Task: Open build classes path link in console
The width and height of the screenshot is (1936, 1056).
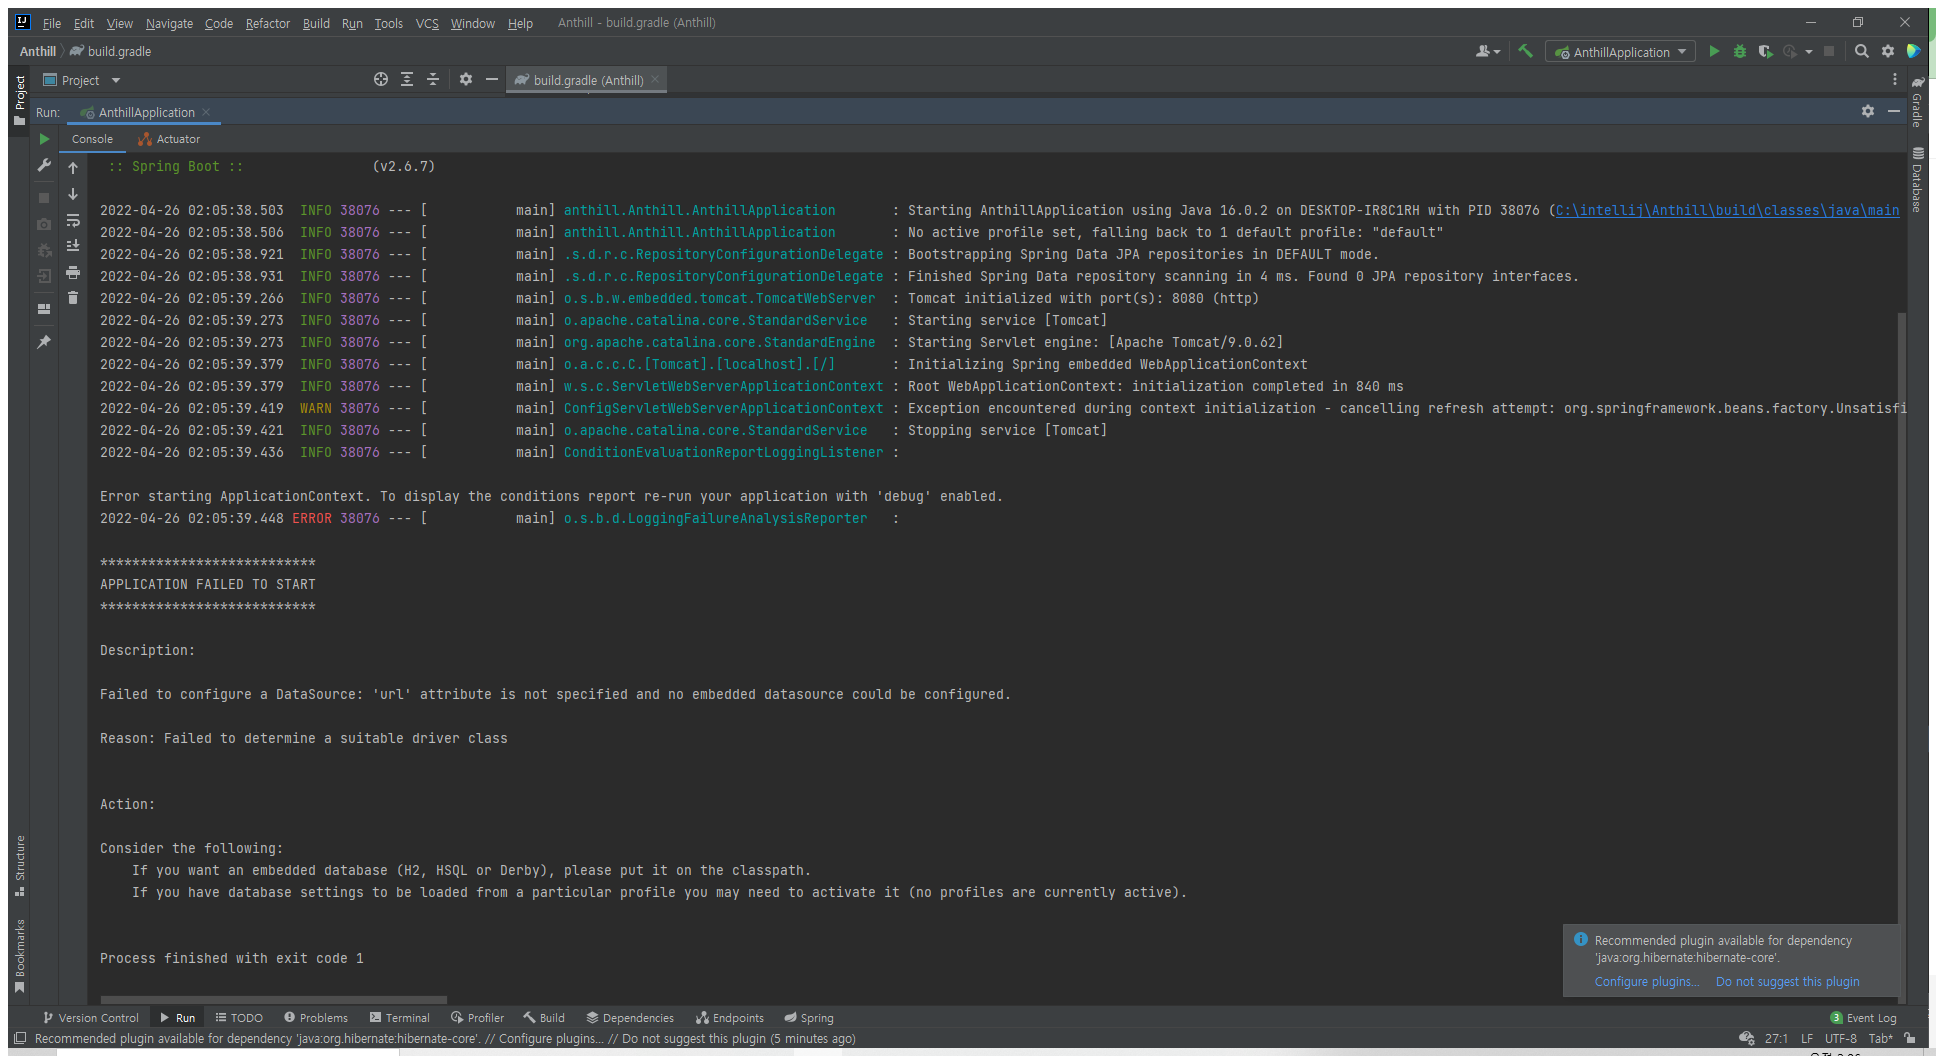Action: click(1727, 210)
